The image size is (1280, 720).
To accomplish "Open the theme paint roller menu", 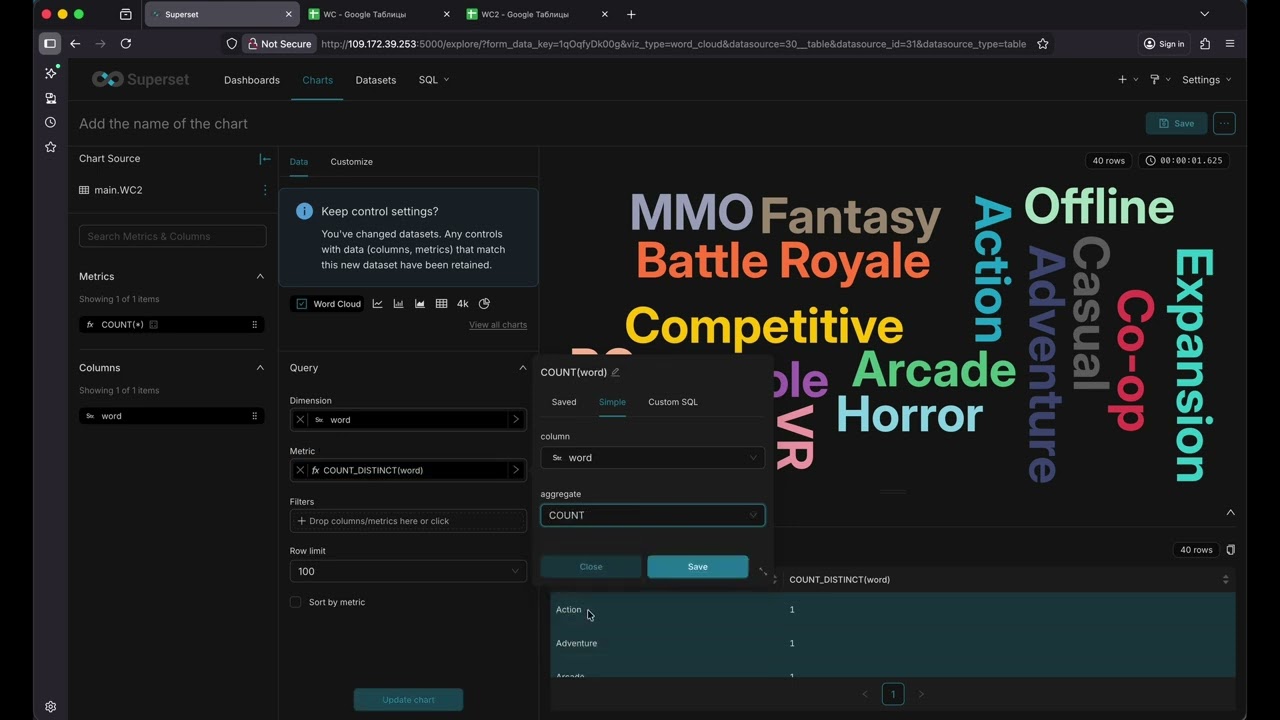I will [x=1159, y=80].
